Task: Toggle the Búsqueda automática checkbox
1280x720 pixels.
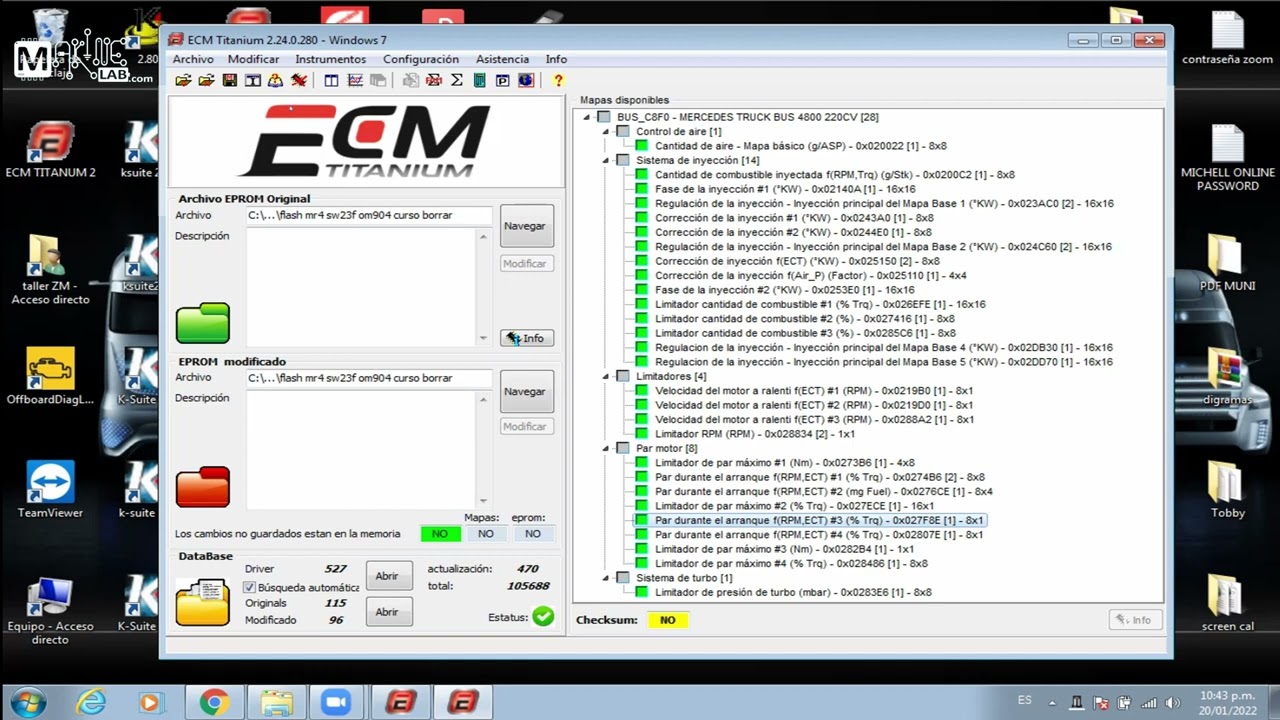Action: [250, 587]
